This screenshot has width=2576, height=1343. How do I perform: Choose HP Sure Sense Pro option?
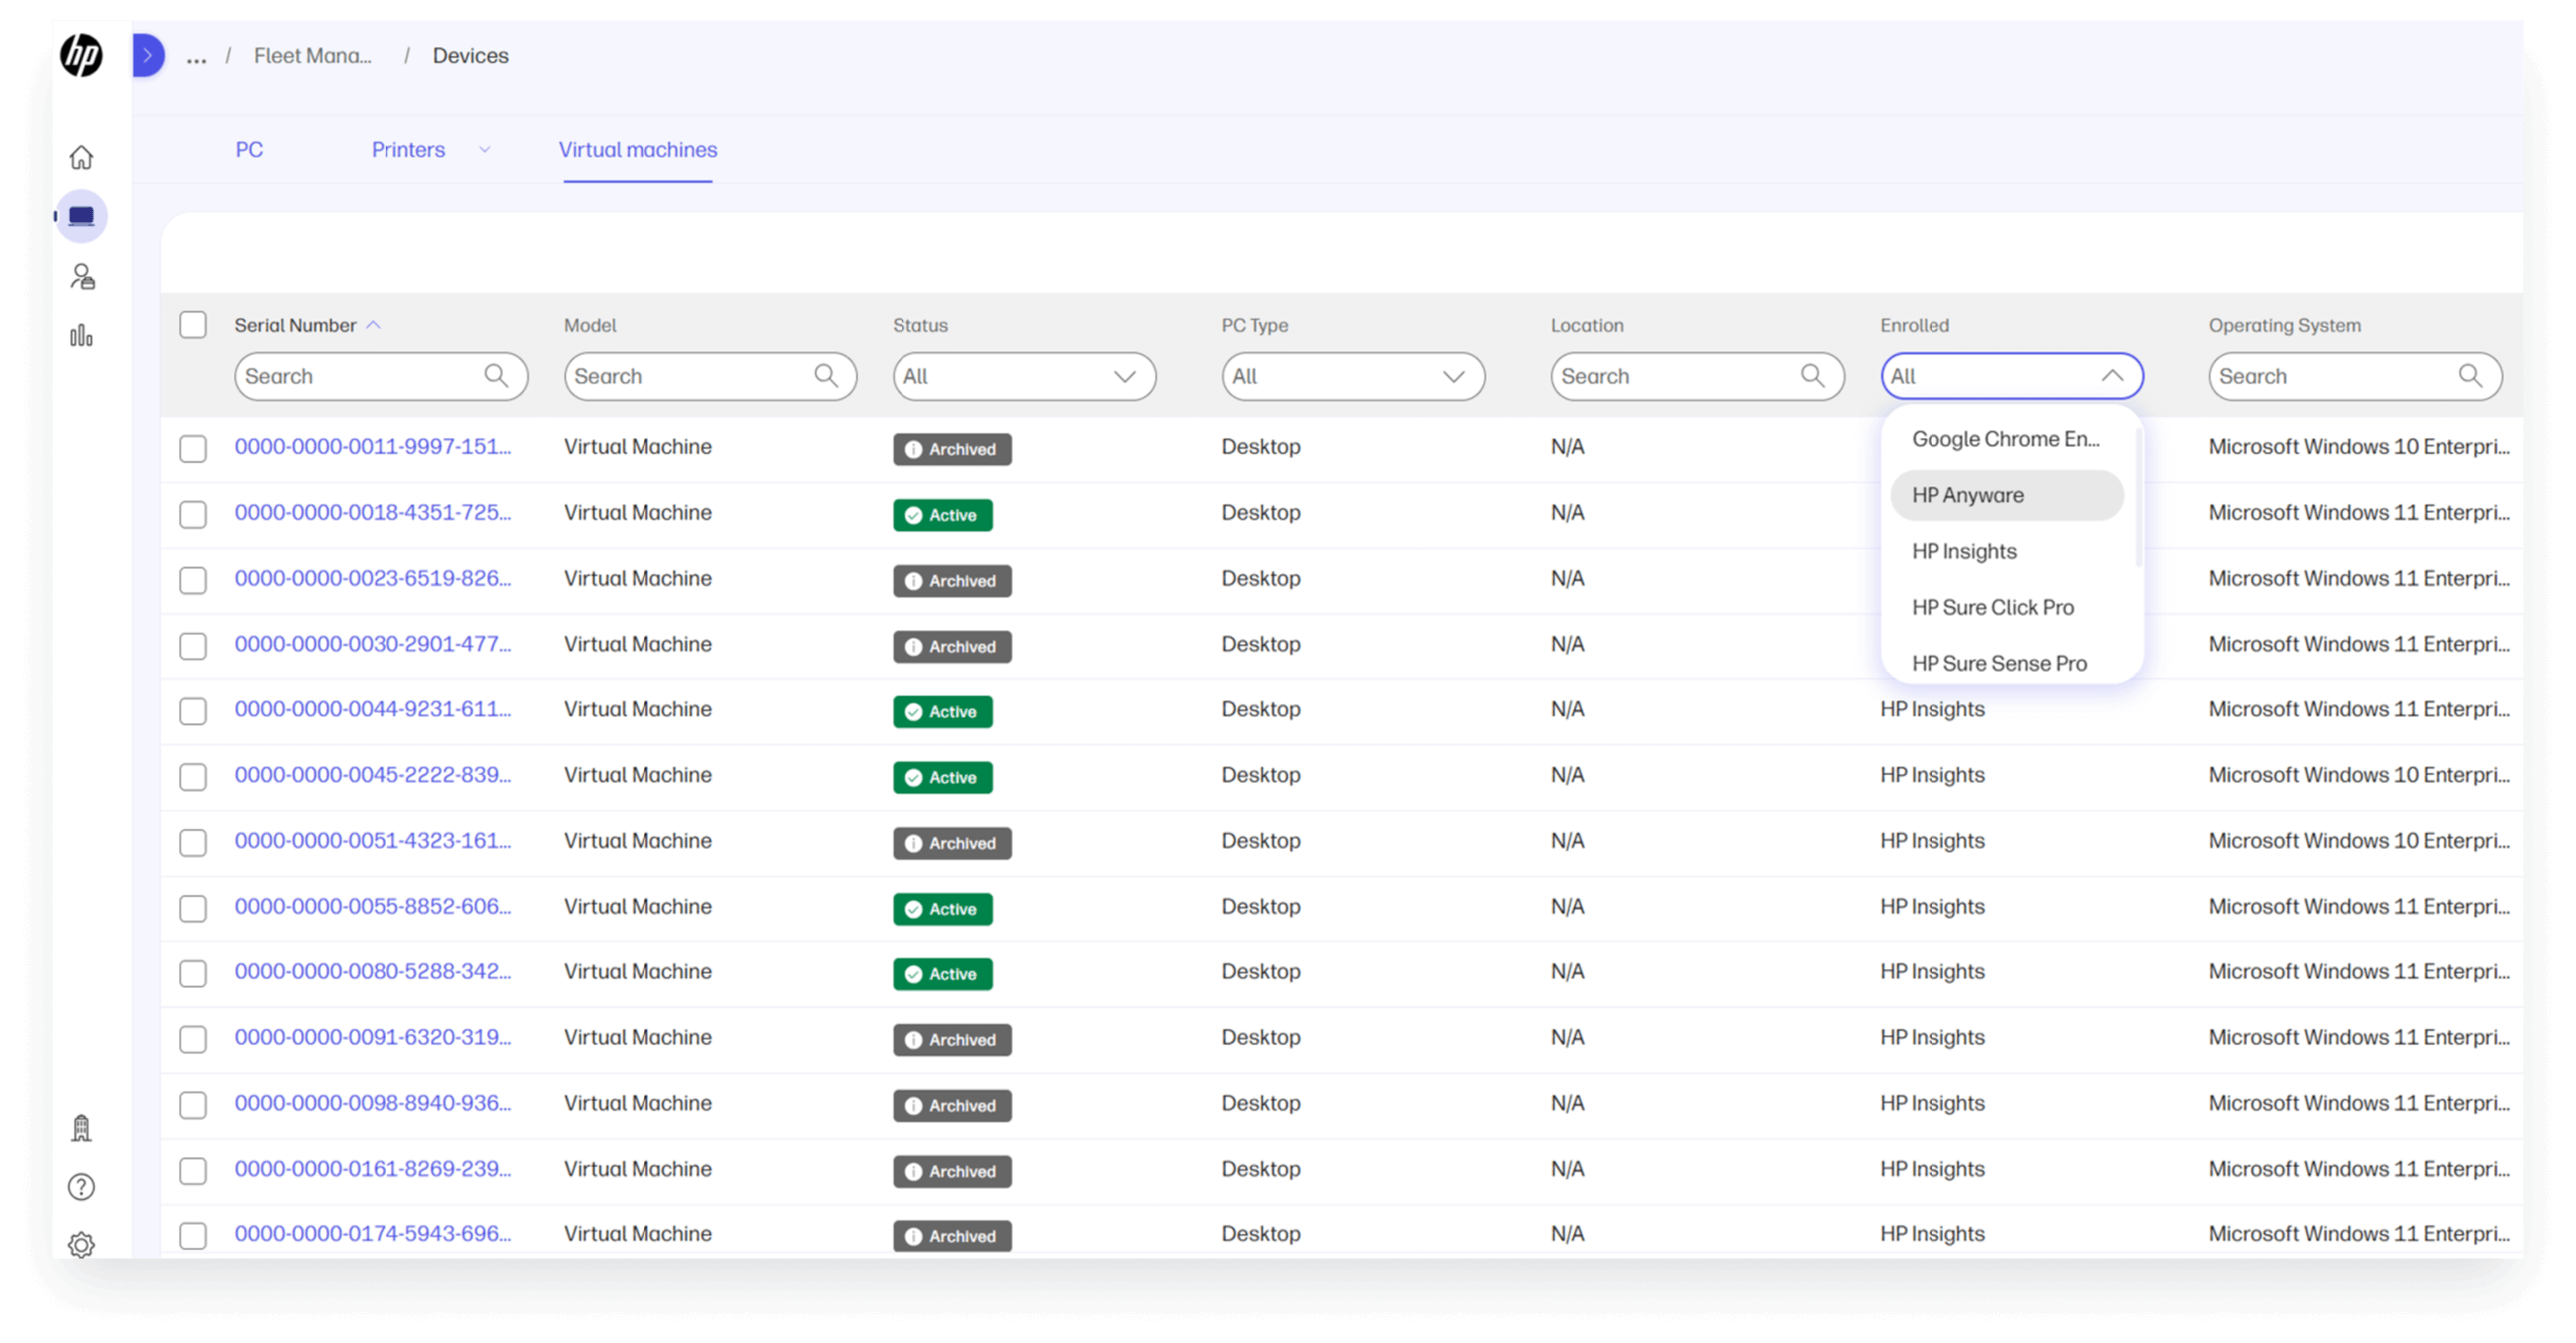pyautogui.click(x=2005, y=663)
